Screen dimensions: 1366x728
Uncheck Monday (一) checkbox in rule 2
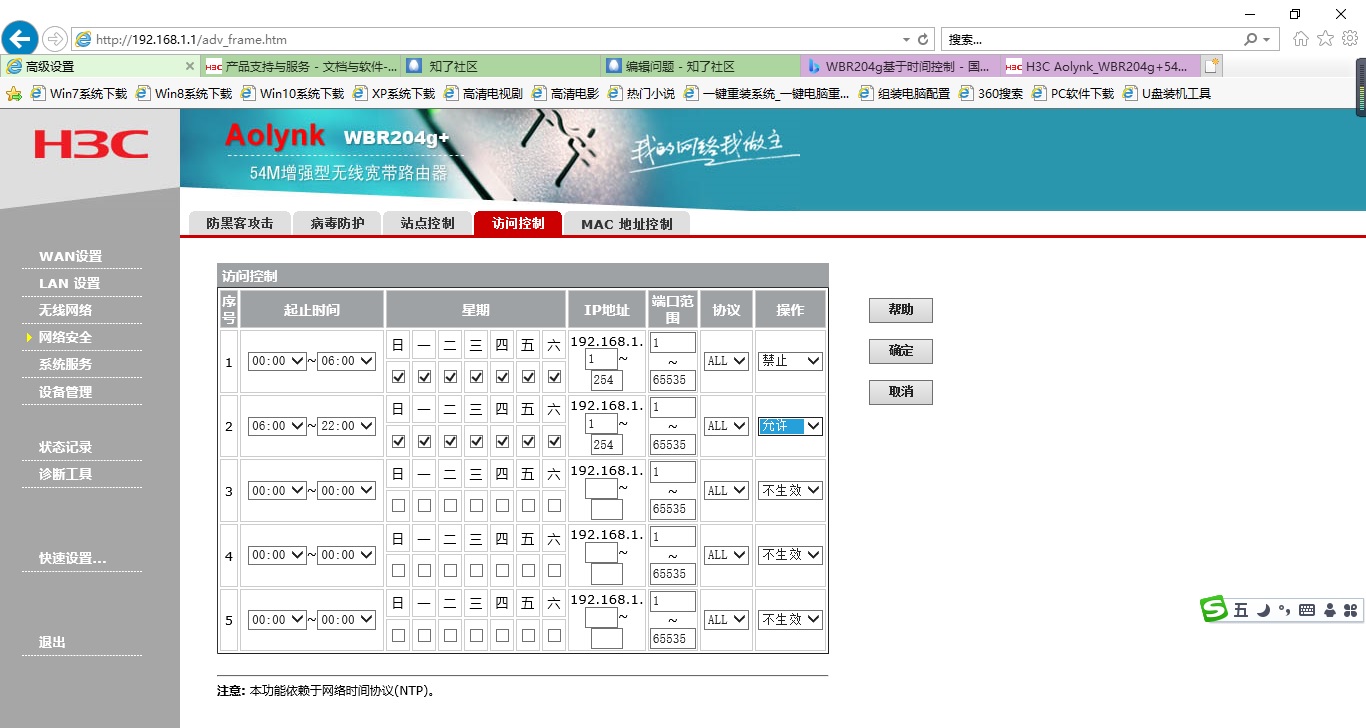click(x=425, y=441)
